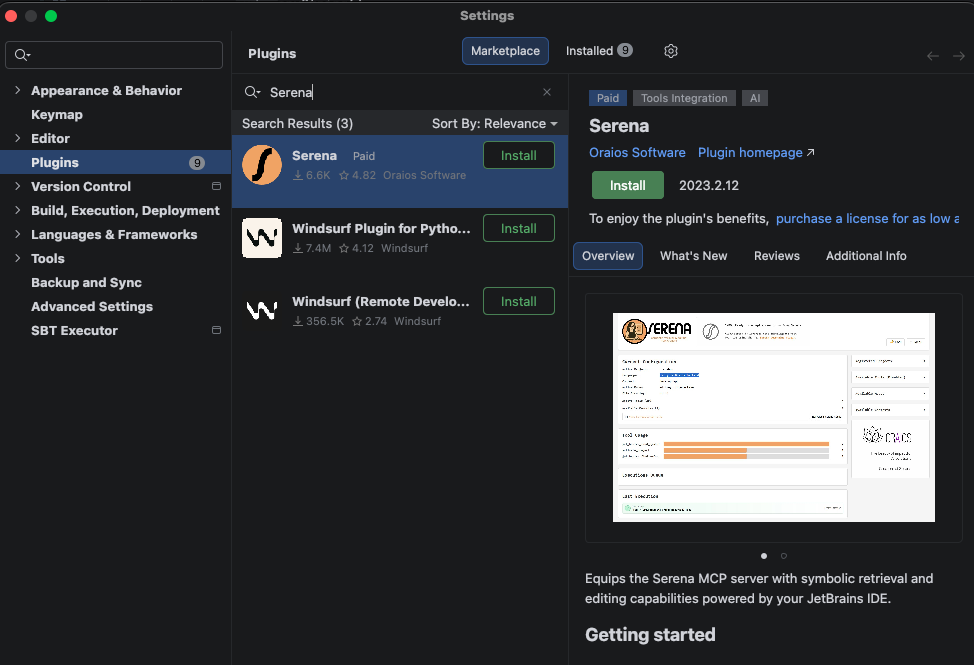Expand the Editor settings section

point(17,138)
